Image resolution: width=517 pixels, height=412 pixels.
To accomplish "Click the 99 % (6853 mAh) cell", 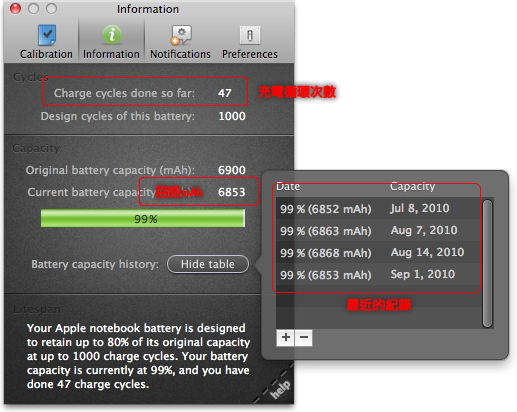I will [326, 275].
